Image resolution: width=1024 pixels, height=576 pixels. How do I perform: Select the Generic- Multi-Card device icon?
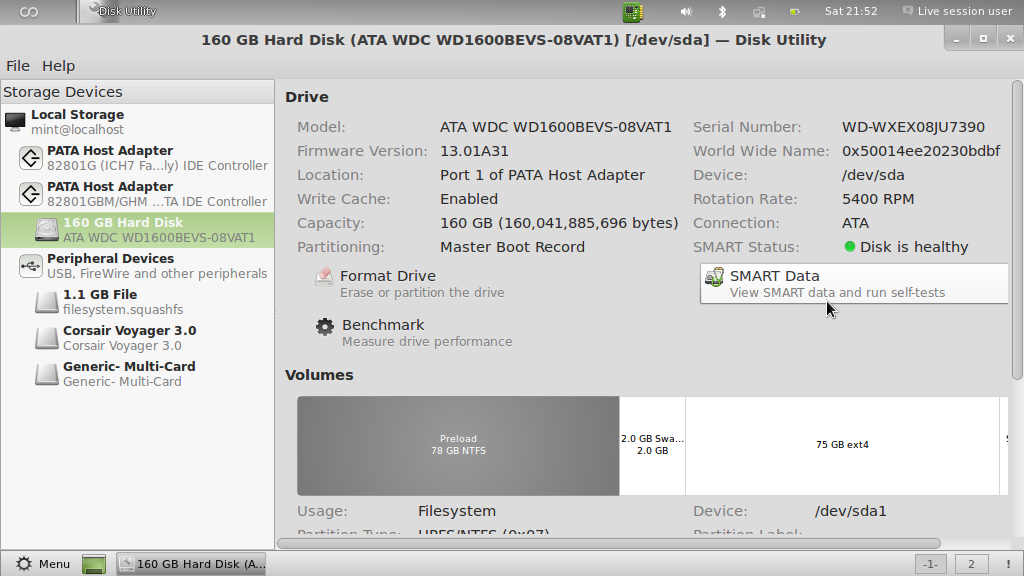[x=47, y=374]
